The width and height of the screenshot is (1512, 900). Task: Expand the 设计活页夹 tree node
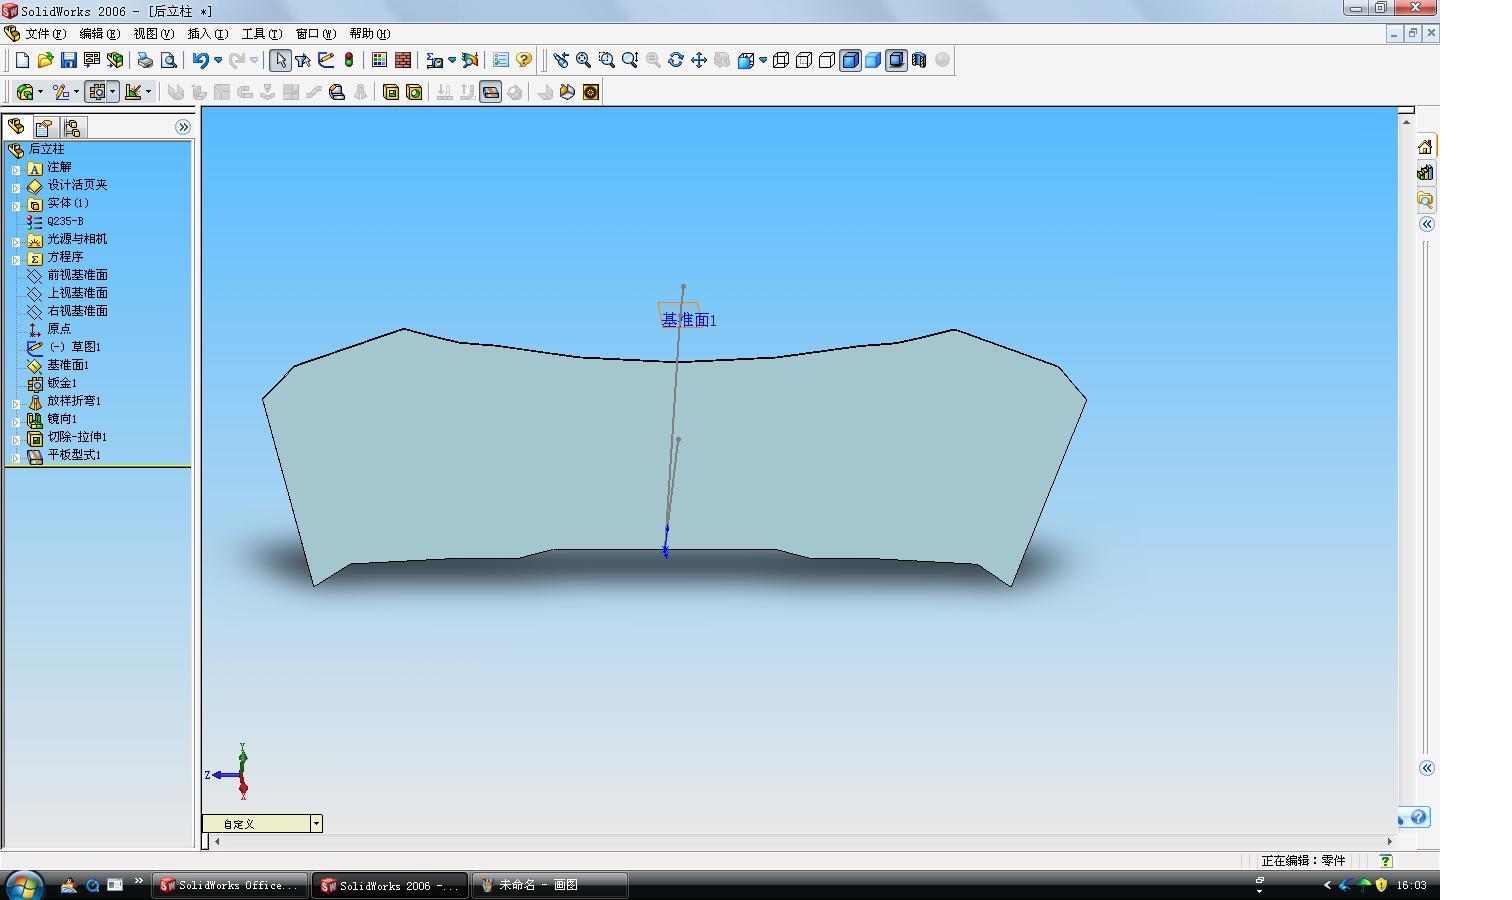tap(16, 187)
